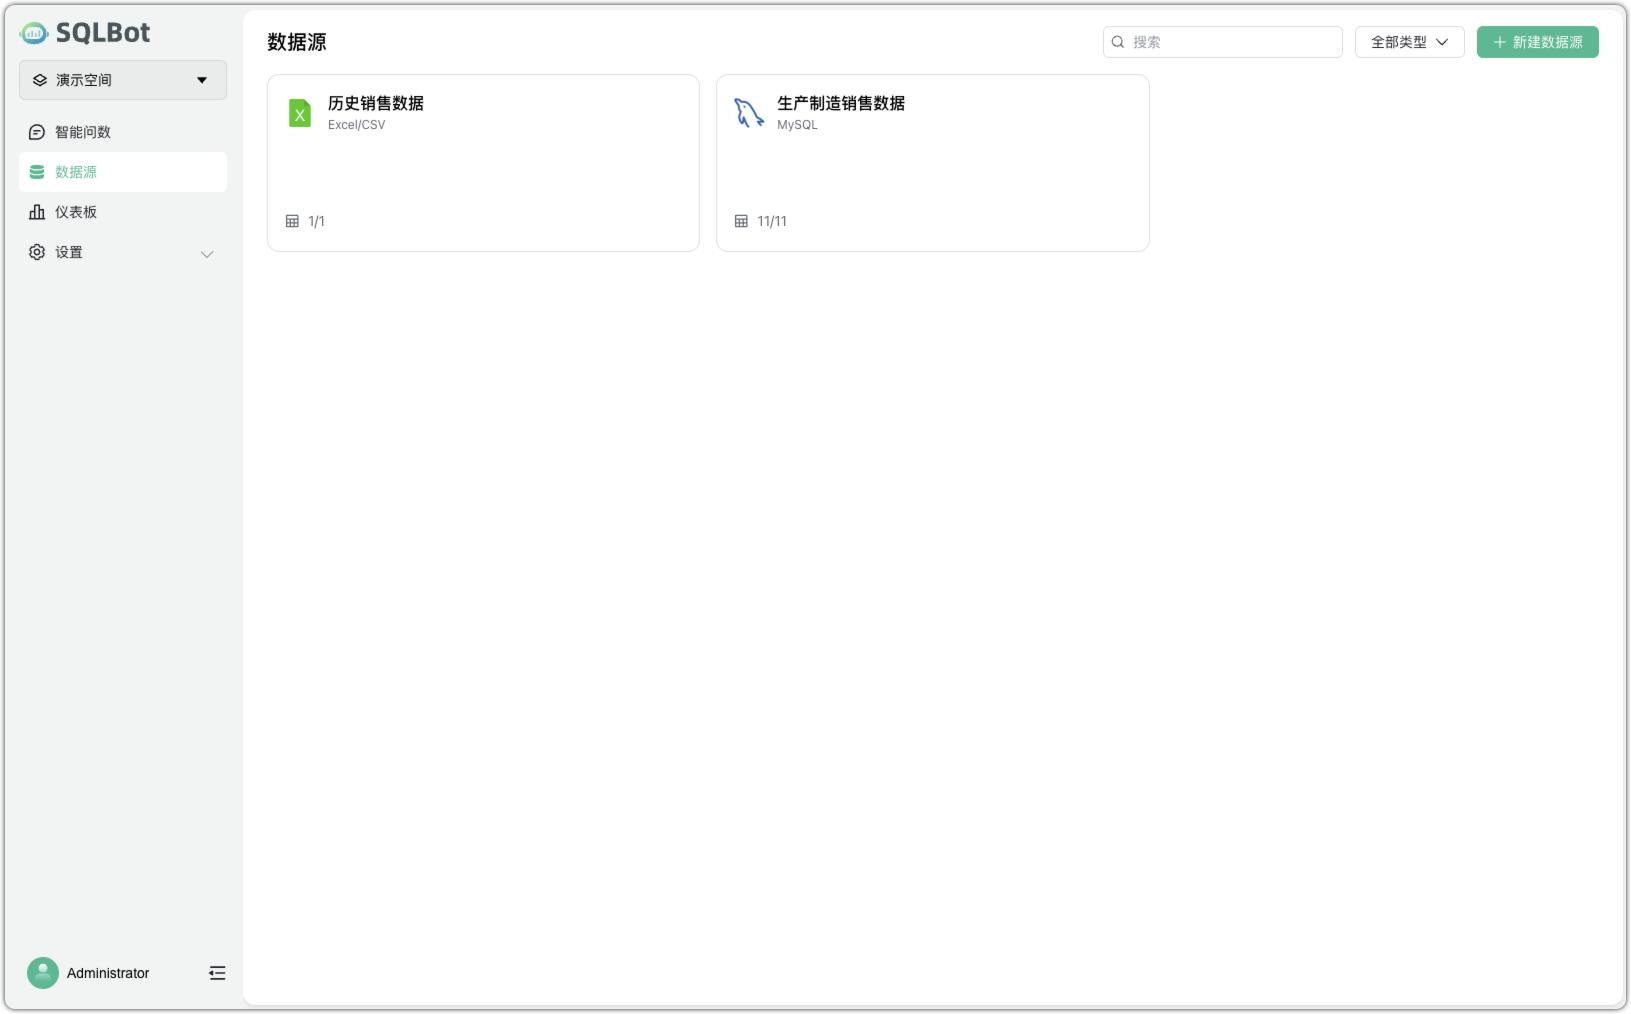Click the table grid icon showing 11/11
The width and height of the screenshot is (1631, 1014).
[741, 220]
